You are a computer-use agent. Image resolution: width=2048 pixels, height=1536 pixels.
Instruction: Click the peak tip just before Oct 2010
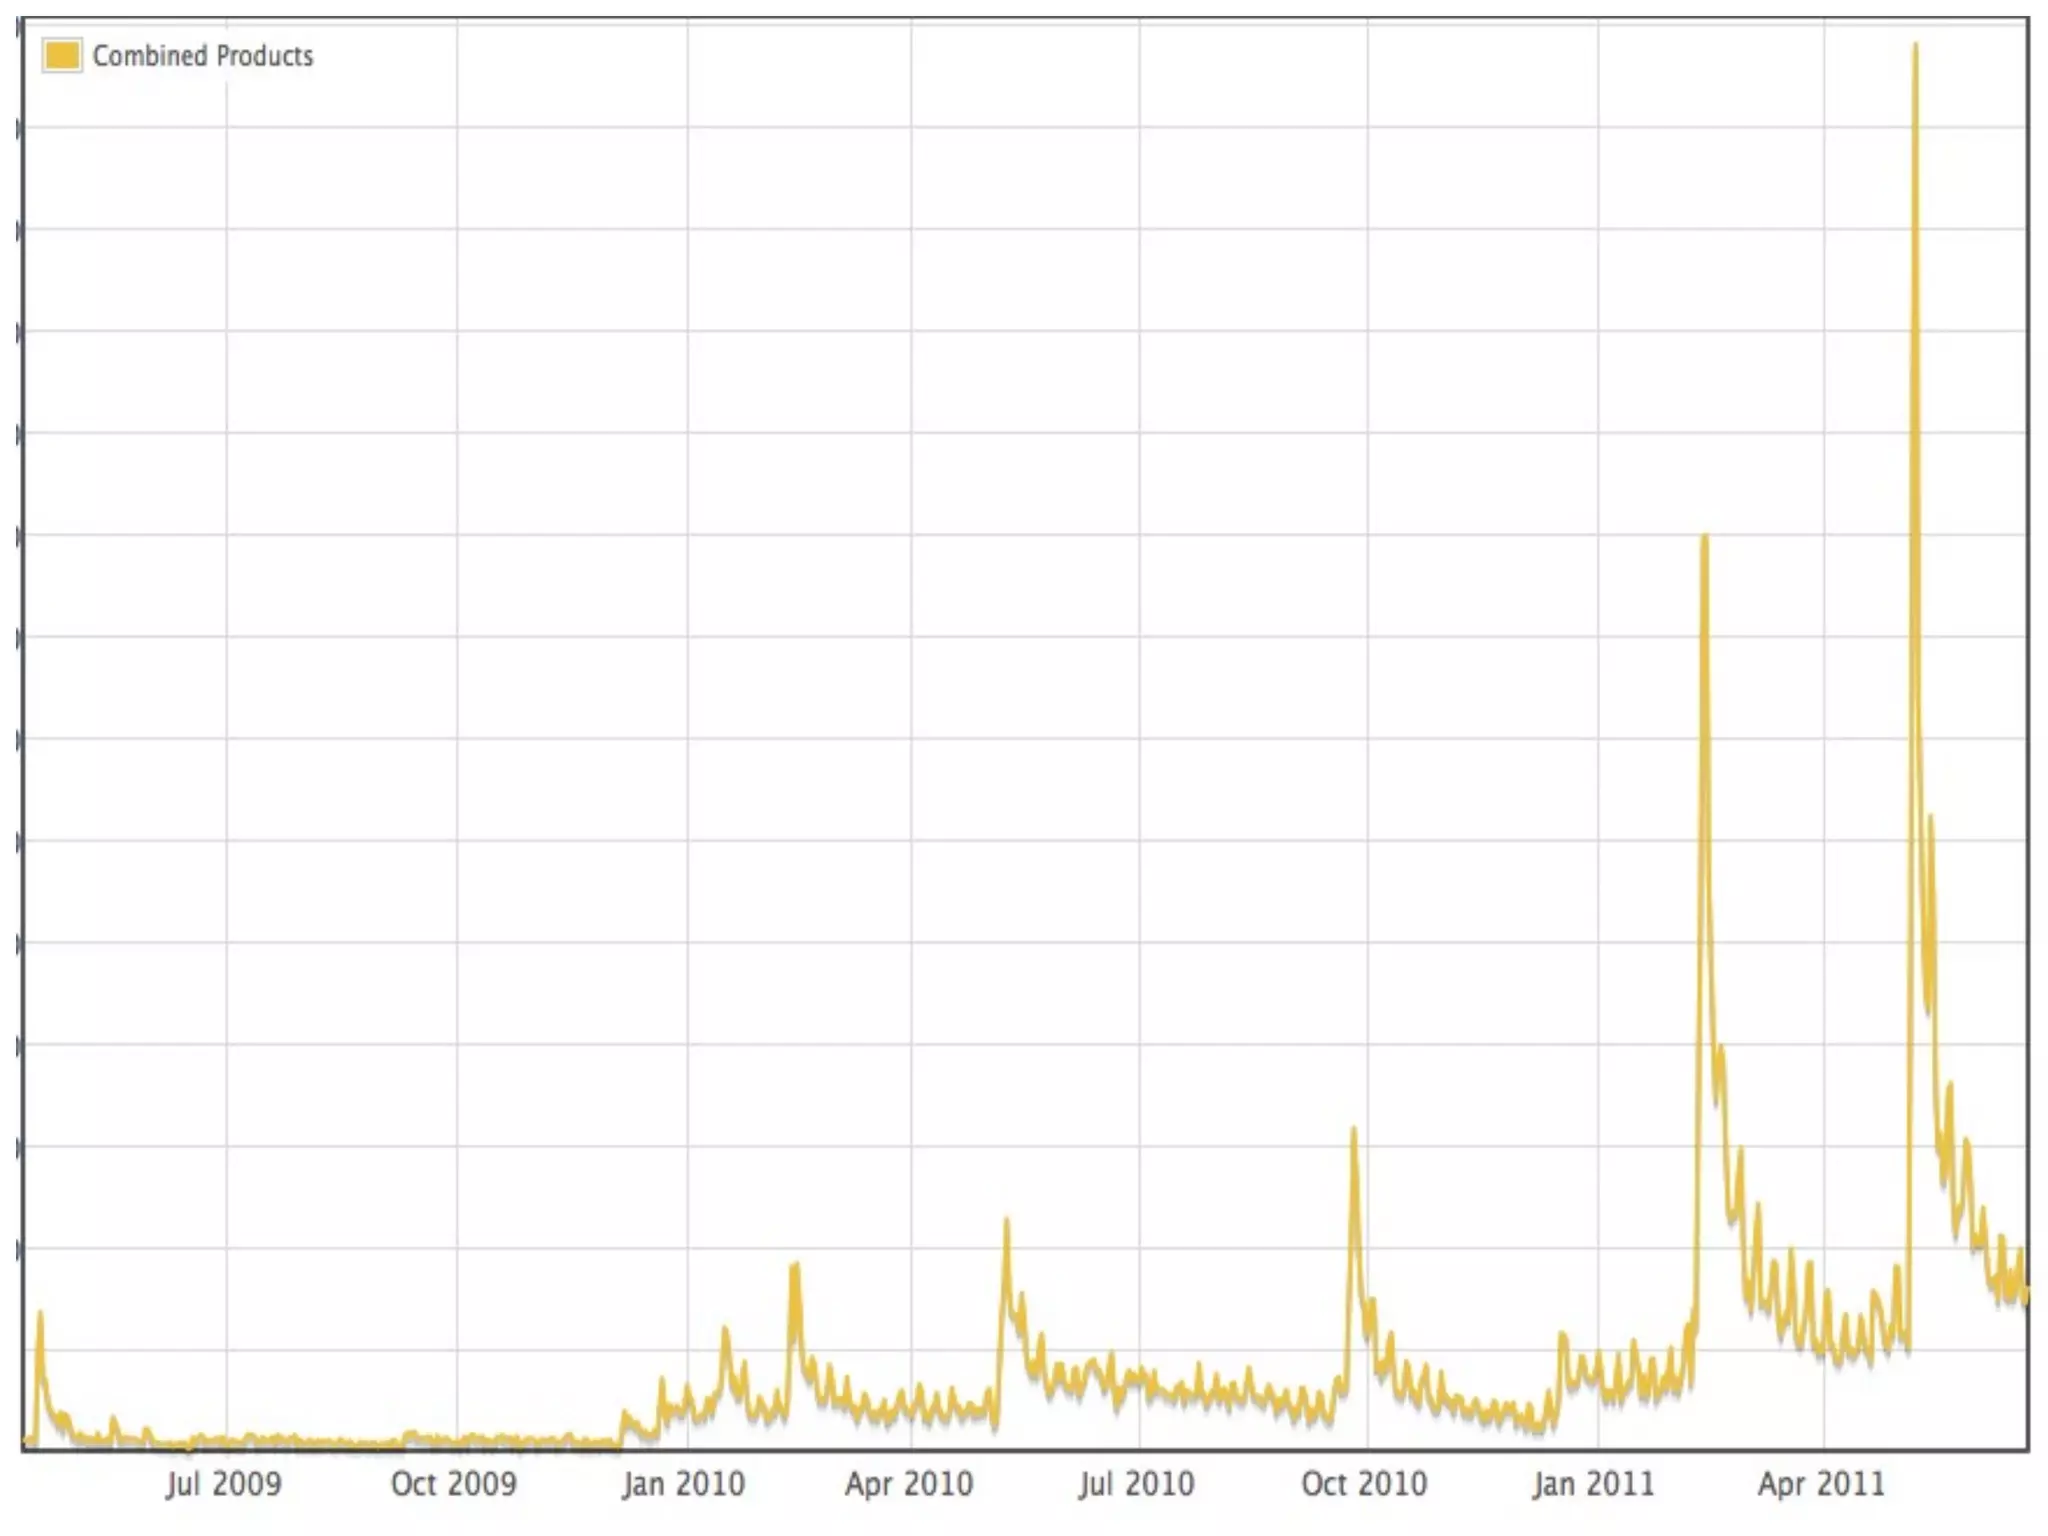(x=1354, y=1130)
